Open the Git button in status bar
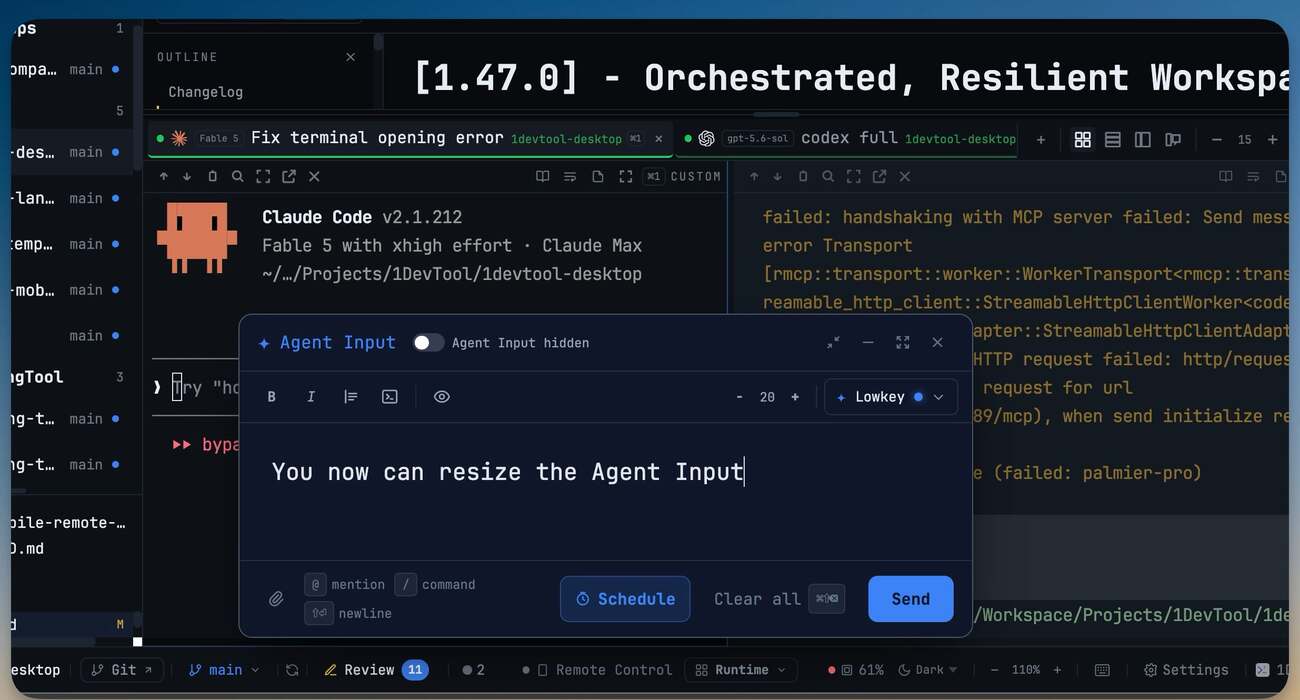Screen dimensions: 1300x700 point(123,670)
